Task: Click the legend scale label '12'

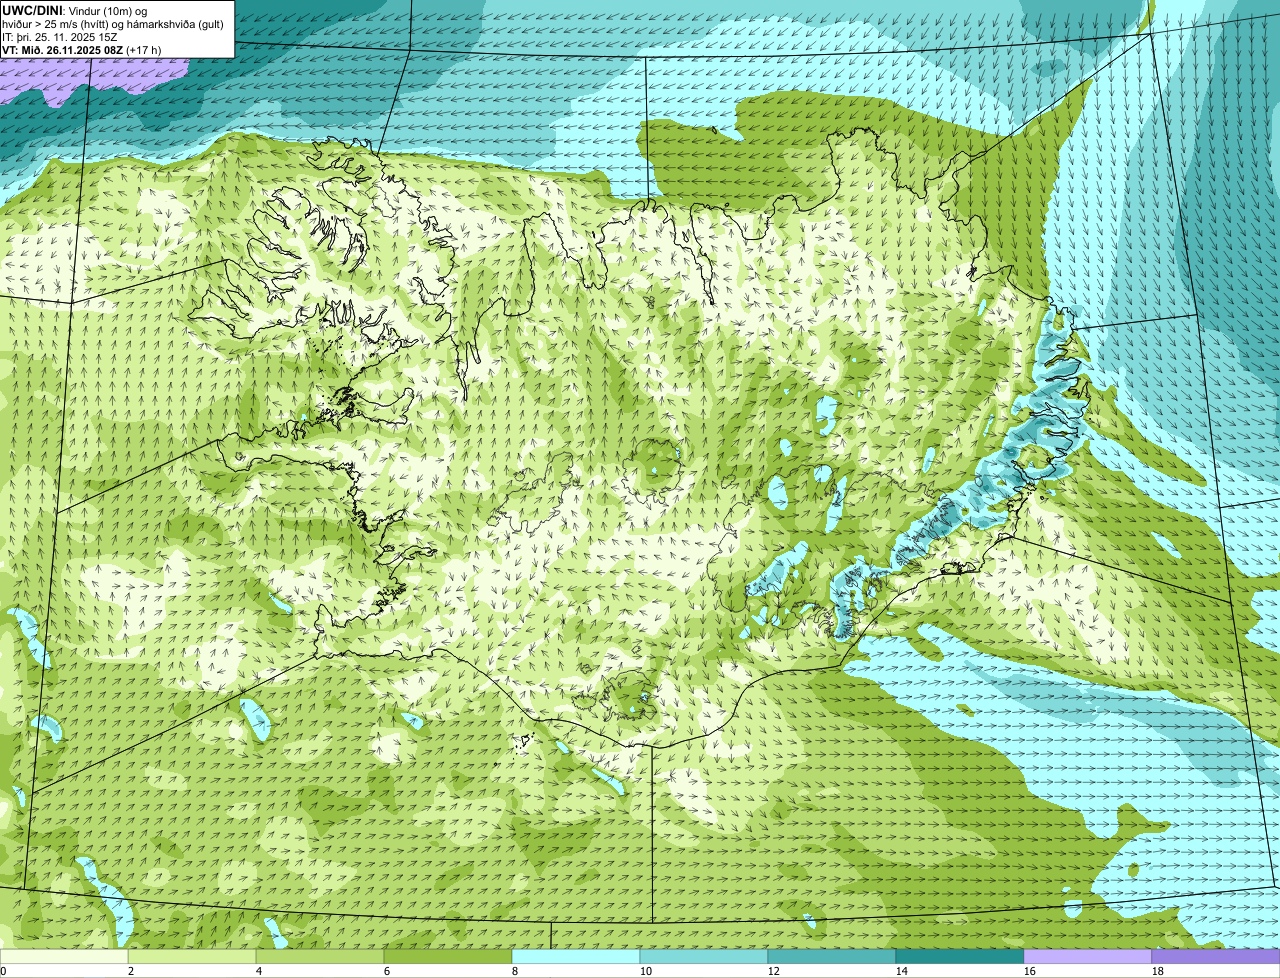Action: click(x=774, y=971)
